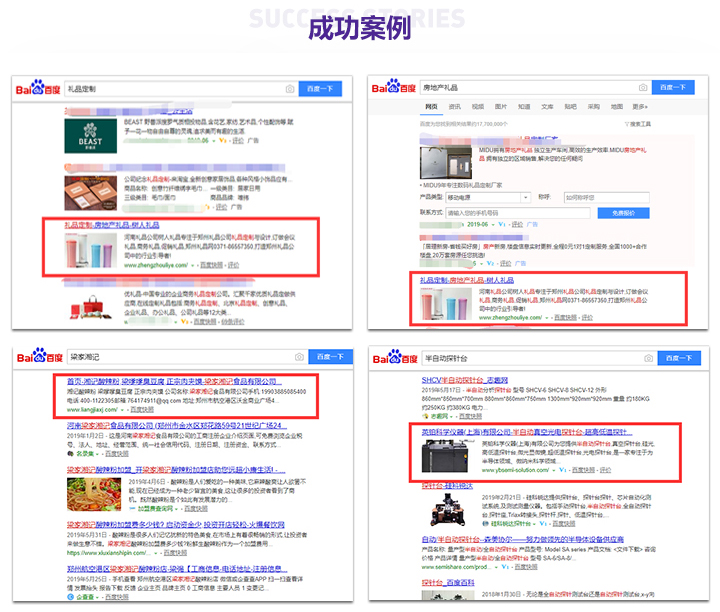This screenshot has width=720, height=612.
Task: Switch to the 图片 tab
Action: 501,106
